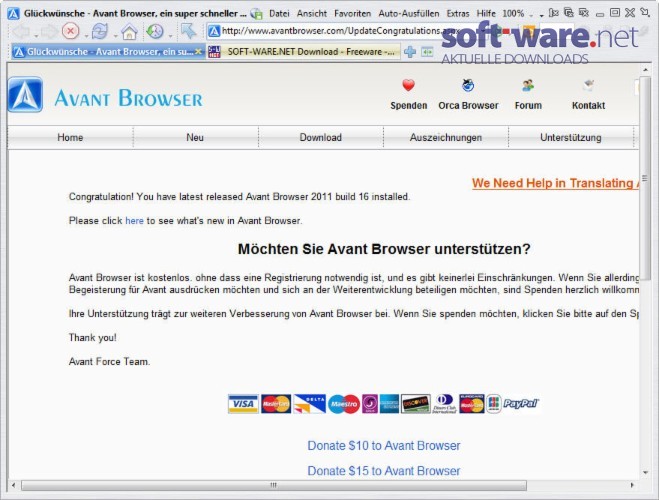Open the Ansicht menu

(312, 13)
